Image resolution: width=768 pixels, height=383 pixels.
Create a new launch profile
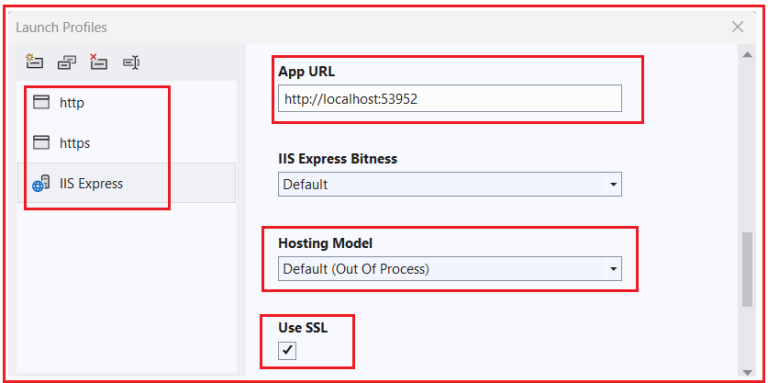click(34, 62)
